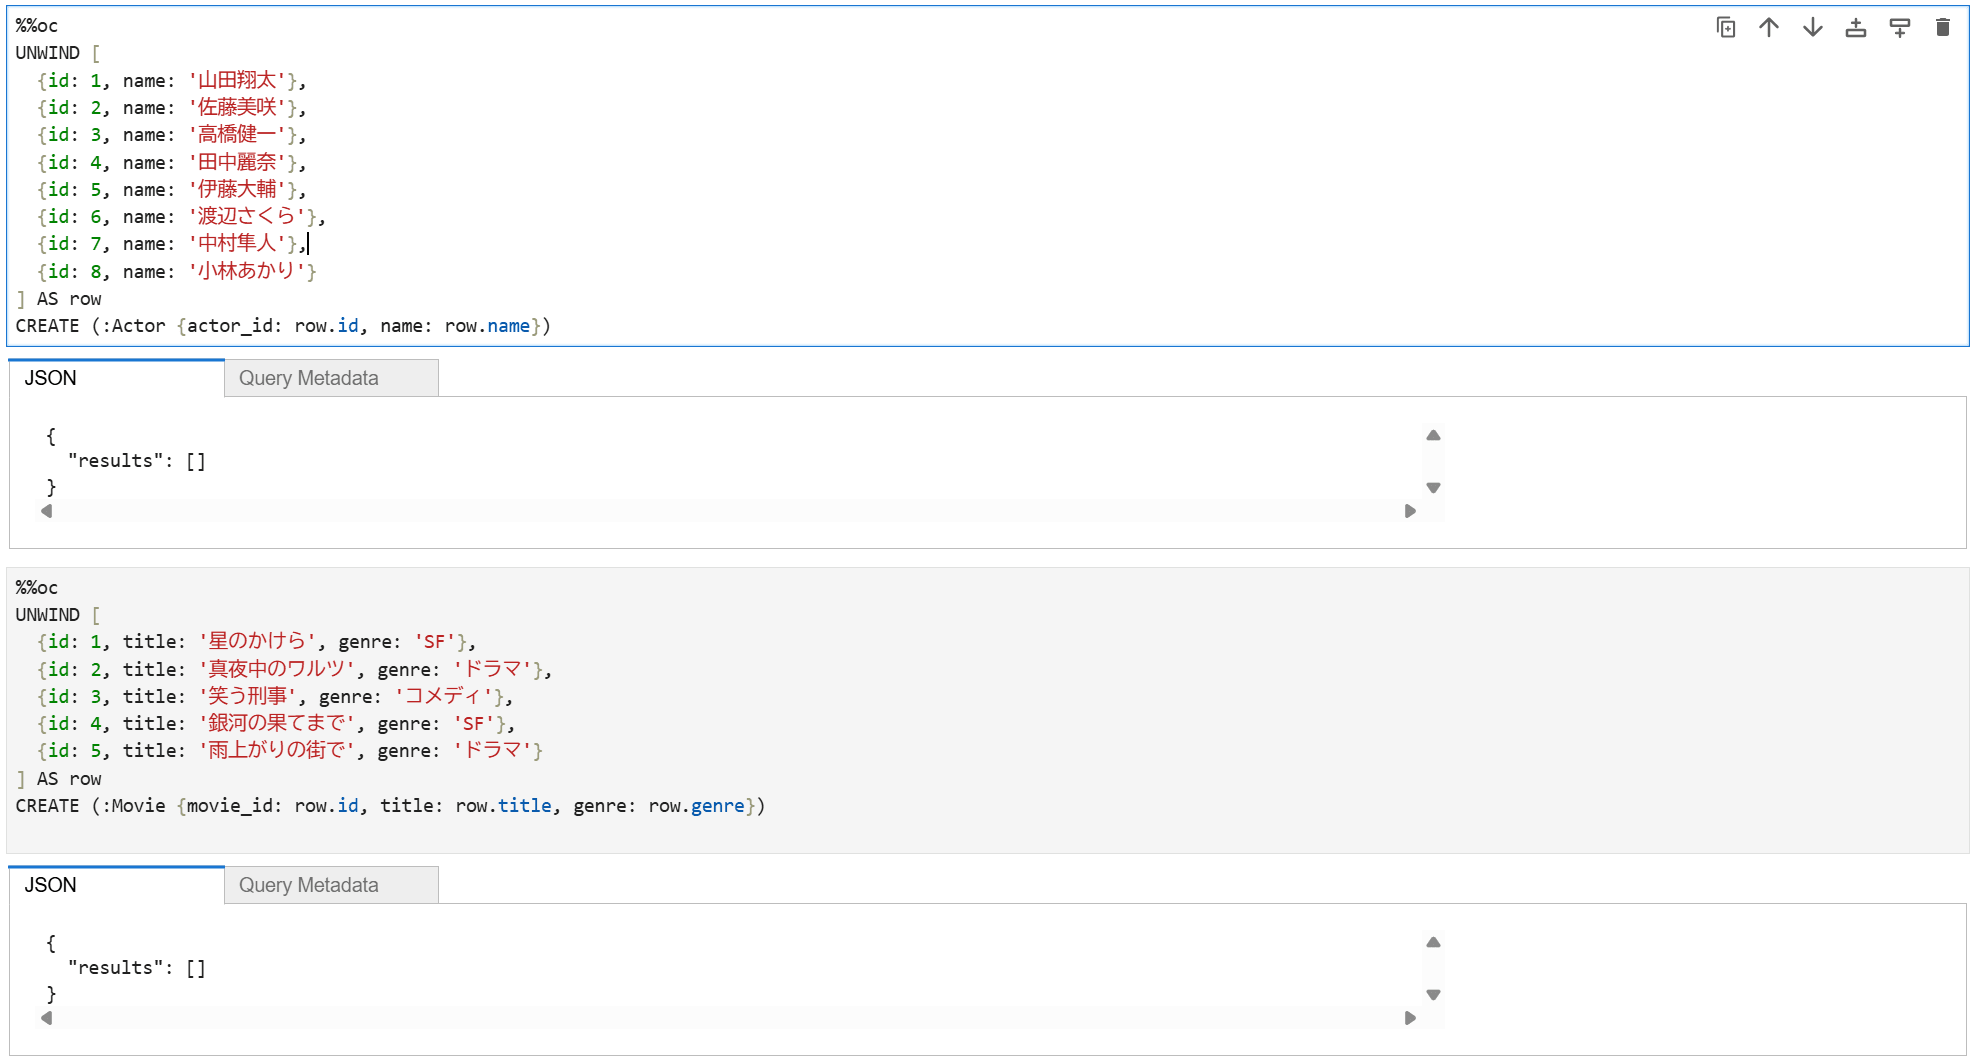Click the left scroll arrow in second JSON output
Viewport: 1971px width, 1063px height.
[47, 1018]
